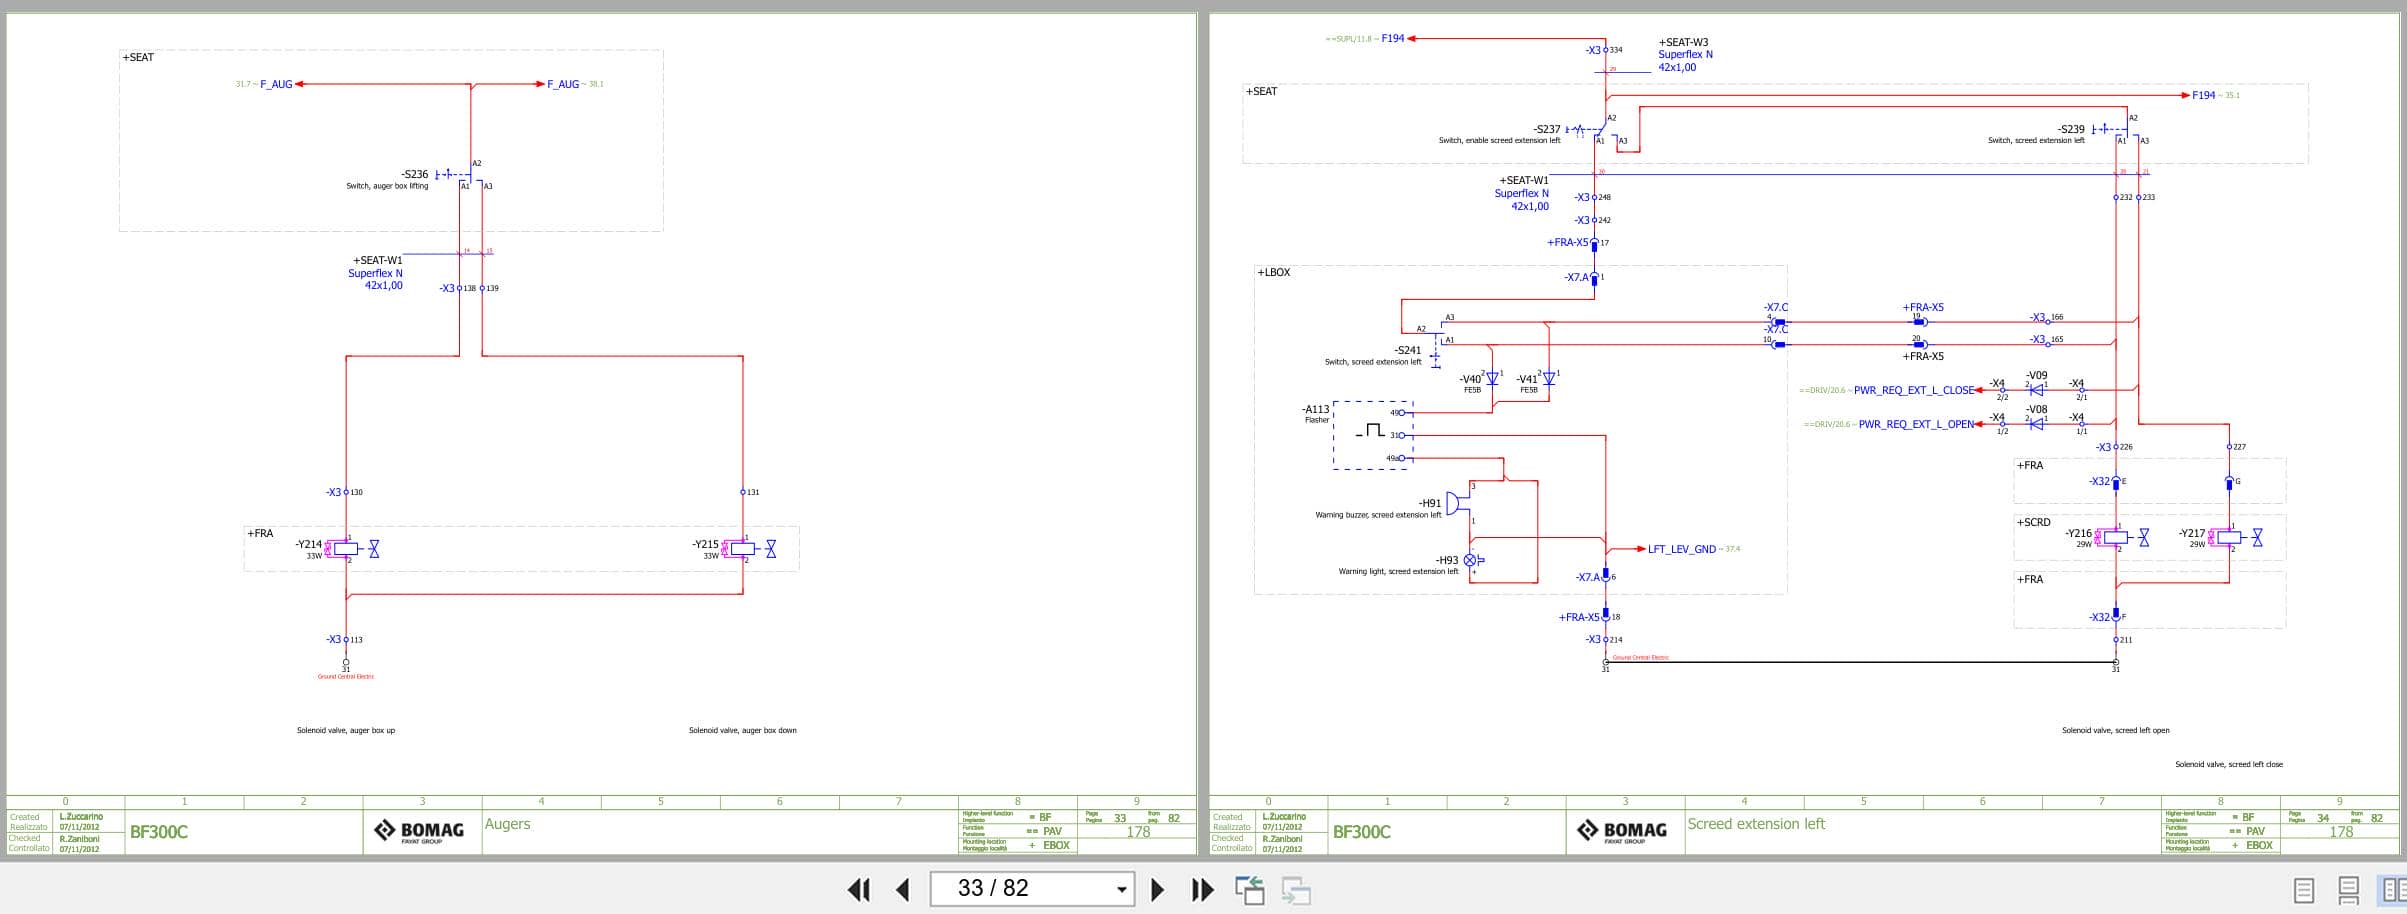Select 'Solenoid valve, auger box down' caption
2407x914 pixels.
pos(743,730)
